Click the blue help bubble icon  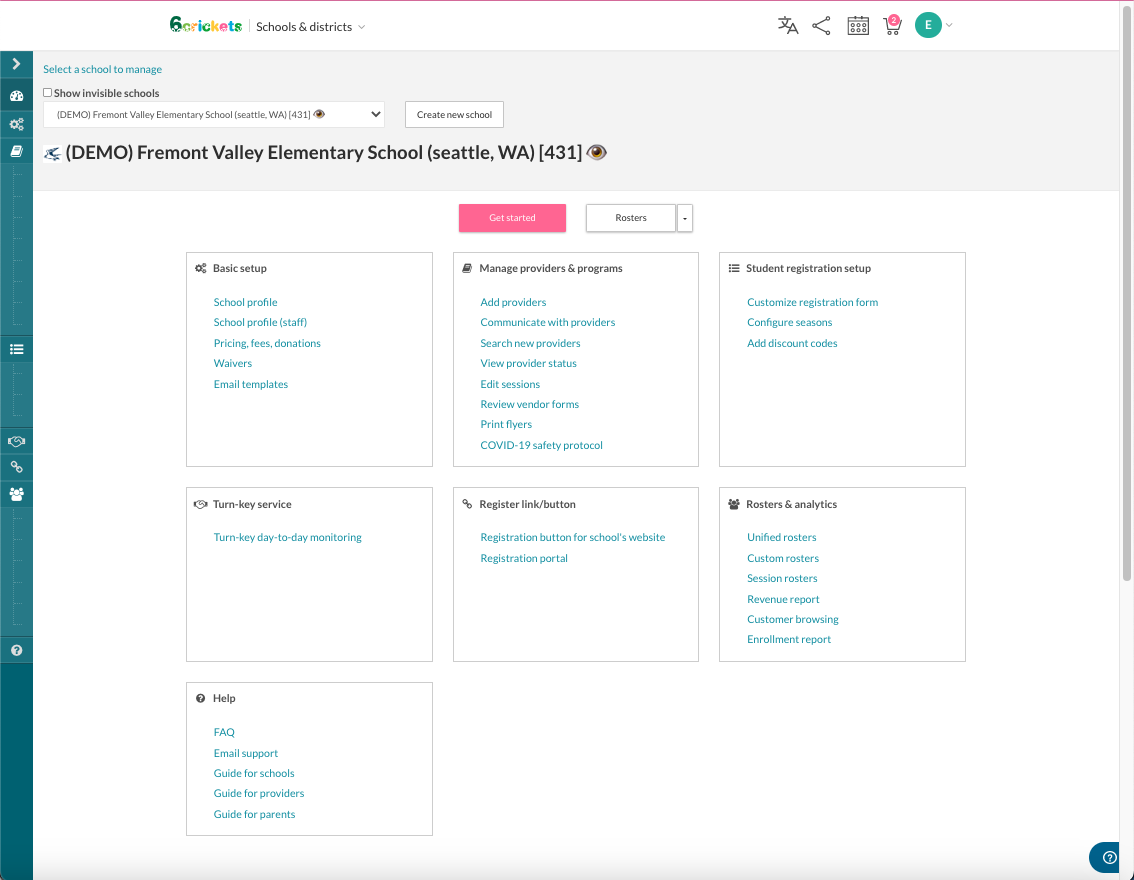(x=1109, y=857)
